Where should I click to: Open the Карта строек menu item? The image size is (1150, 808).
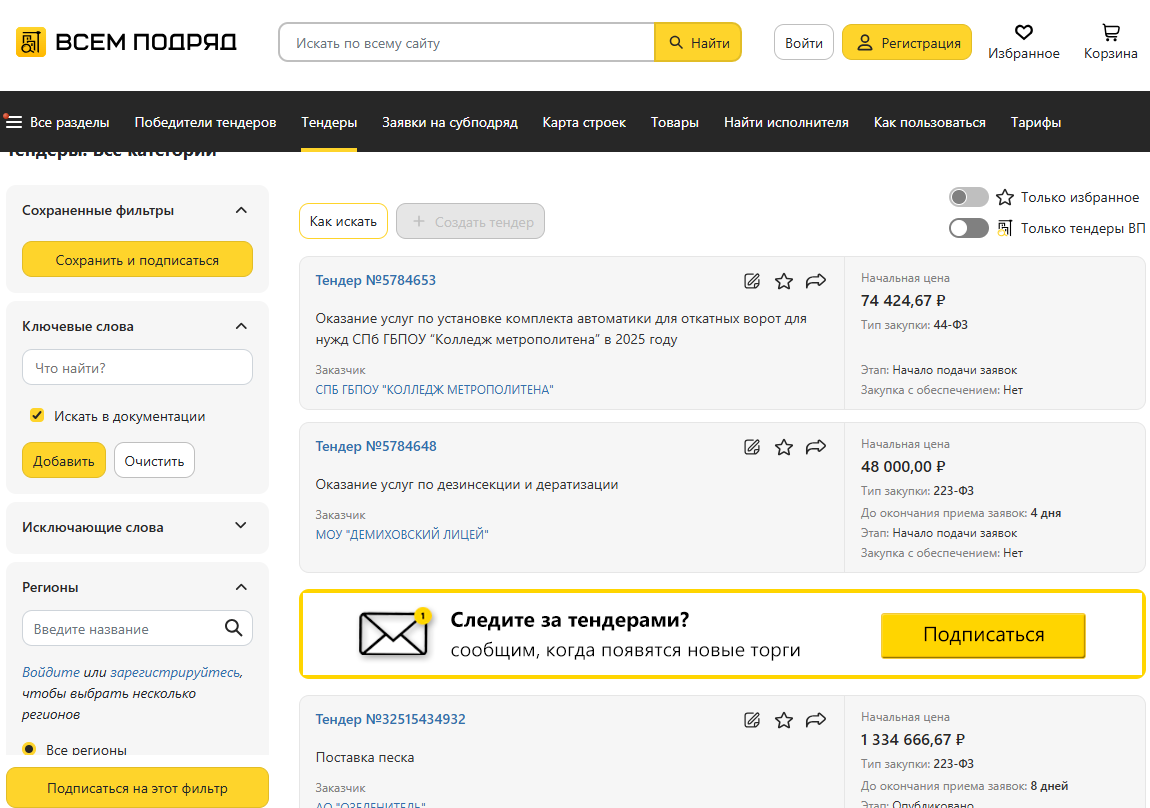[x=584, y=122]
